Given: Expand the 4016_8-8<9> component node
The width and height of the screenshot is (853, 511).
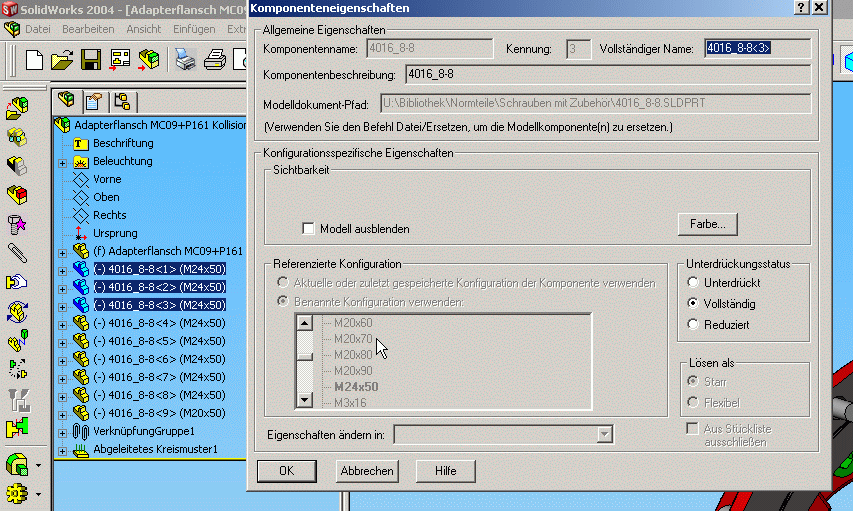Looking at the screenshot, I should 63,415.
